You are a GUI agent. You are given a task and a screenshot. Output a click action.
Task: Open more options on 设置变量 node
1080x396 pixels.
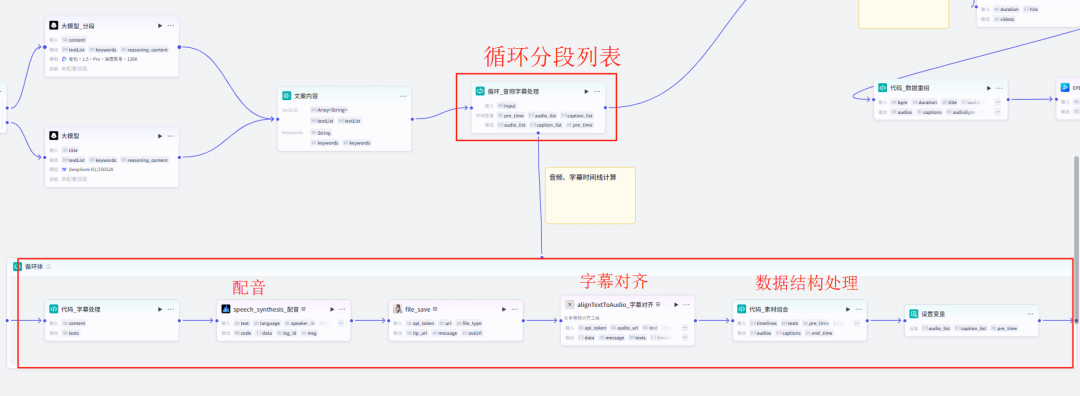point(1030,313)
